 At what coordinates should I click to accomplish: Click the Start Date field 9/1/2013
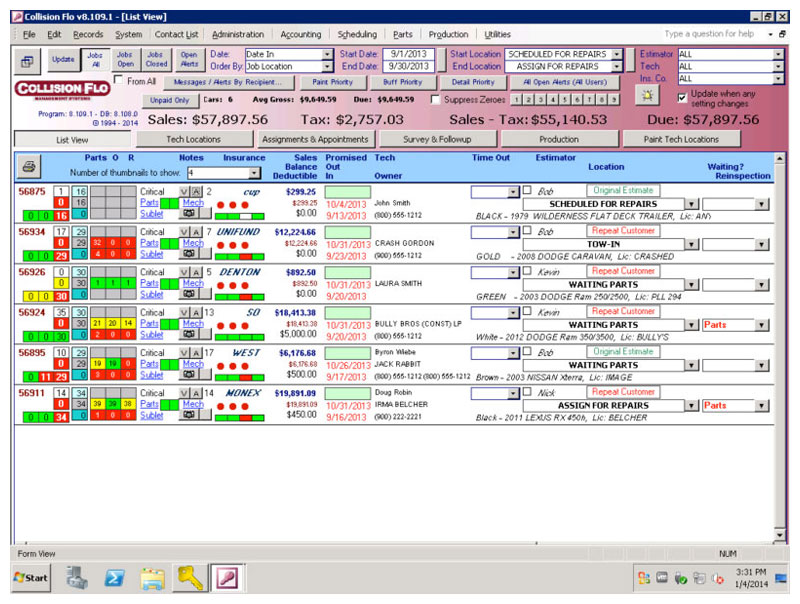[408, 54]
